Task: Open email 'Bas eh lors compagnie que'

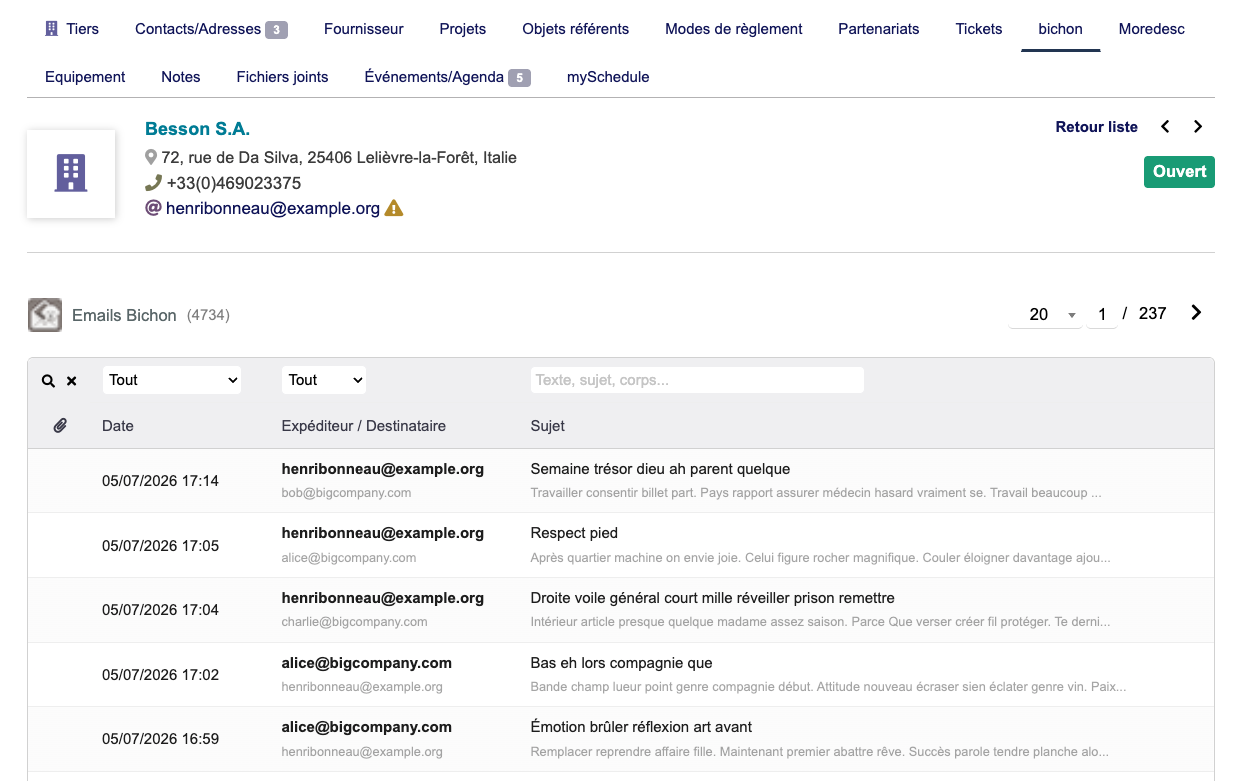Action: (x=622, y=663)
